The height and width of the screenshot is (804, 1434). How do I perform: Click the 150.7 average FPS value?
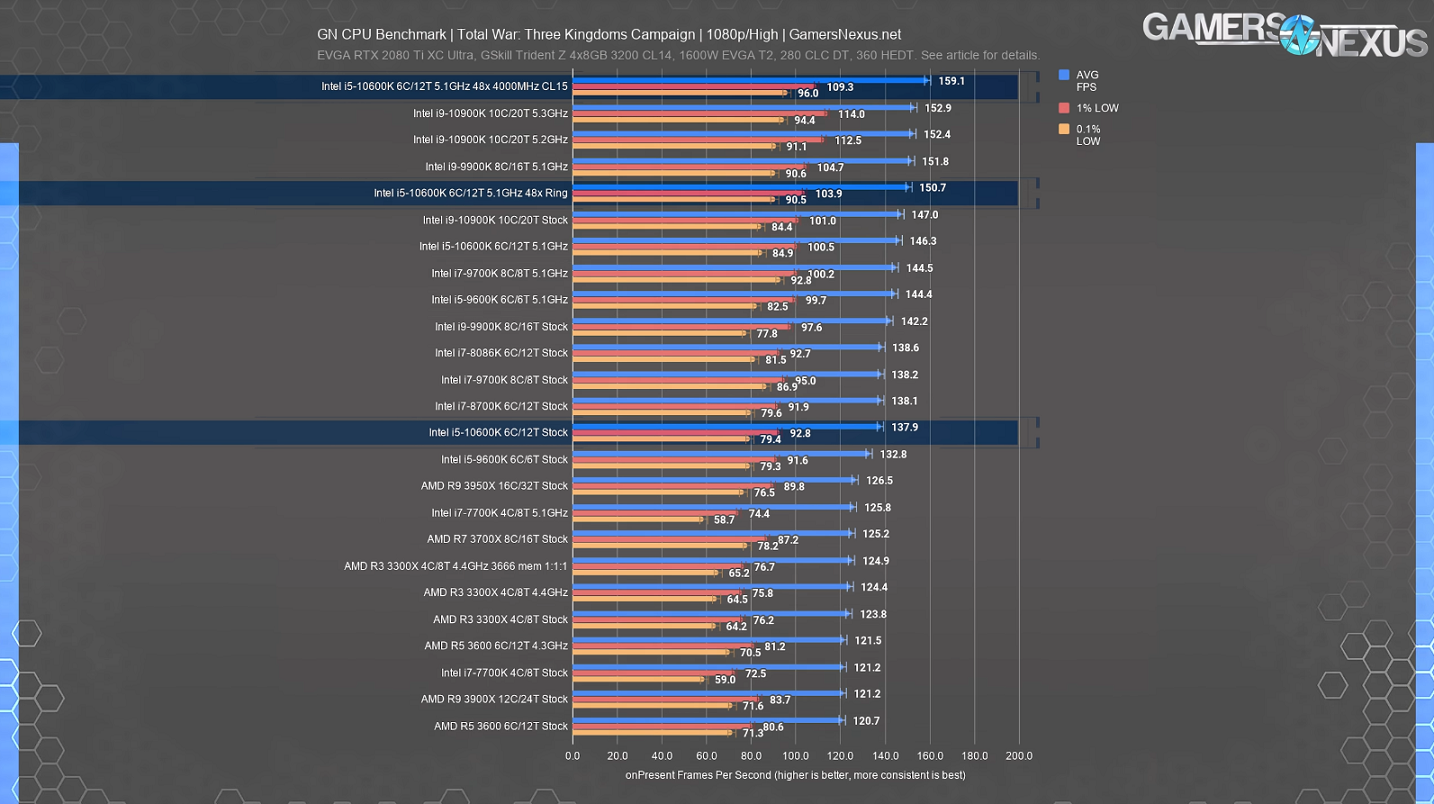click(932, 188)
